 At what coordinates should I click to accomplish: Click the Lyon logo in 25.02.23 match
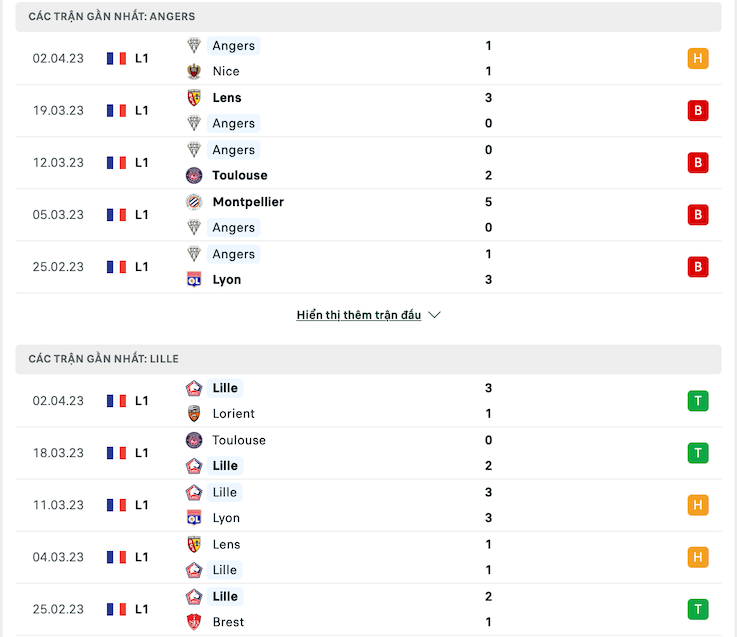coord(194,280)
